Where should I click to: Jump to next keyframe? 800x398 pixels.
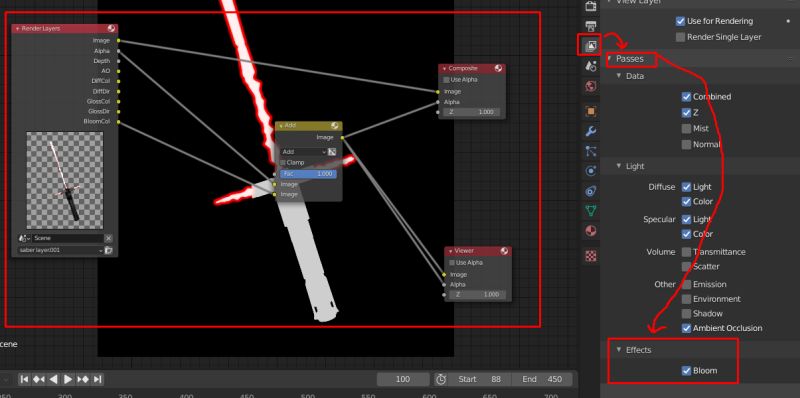pos(83,379)
